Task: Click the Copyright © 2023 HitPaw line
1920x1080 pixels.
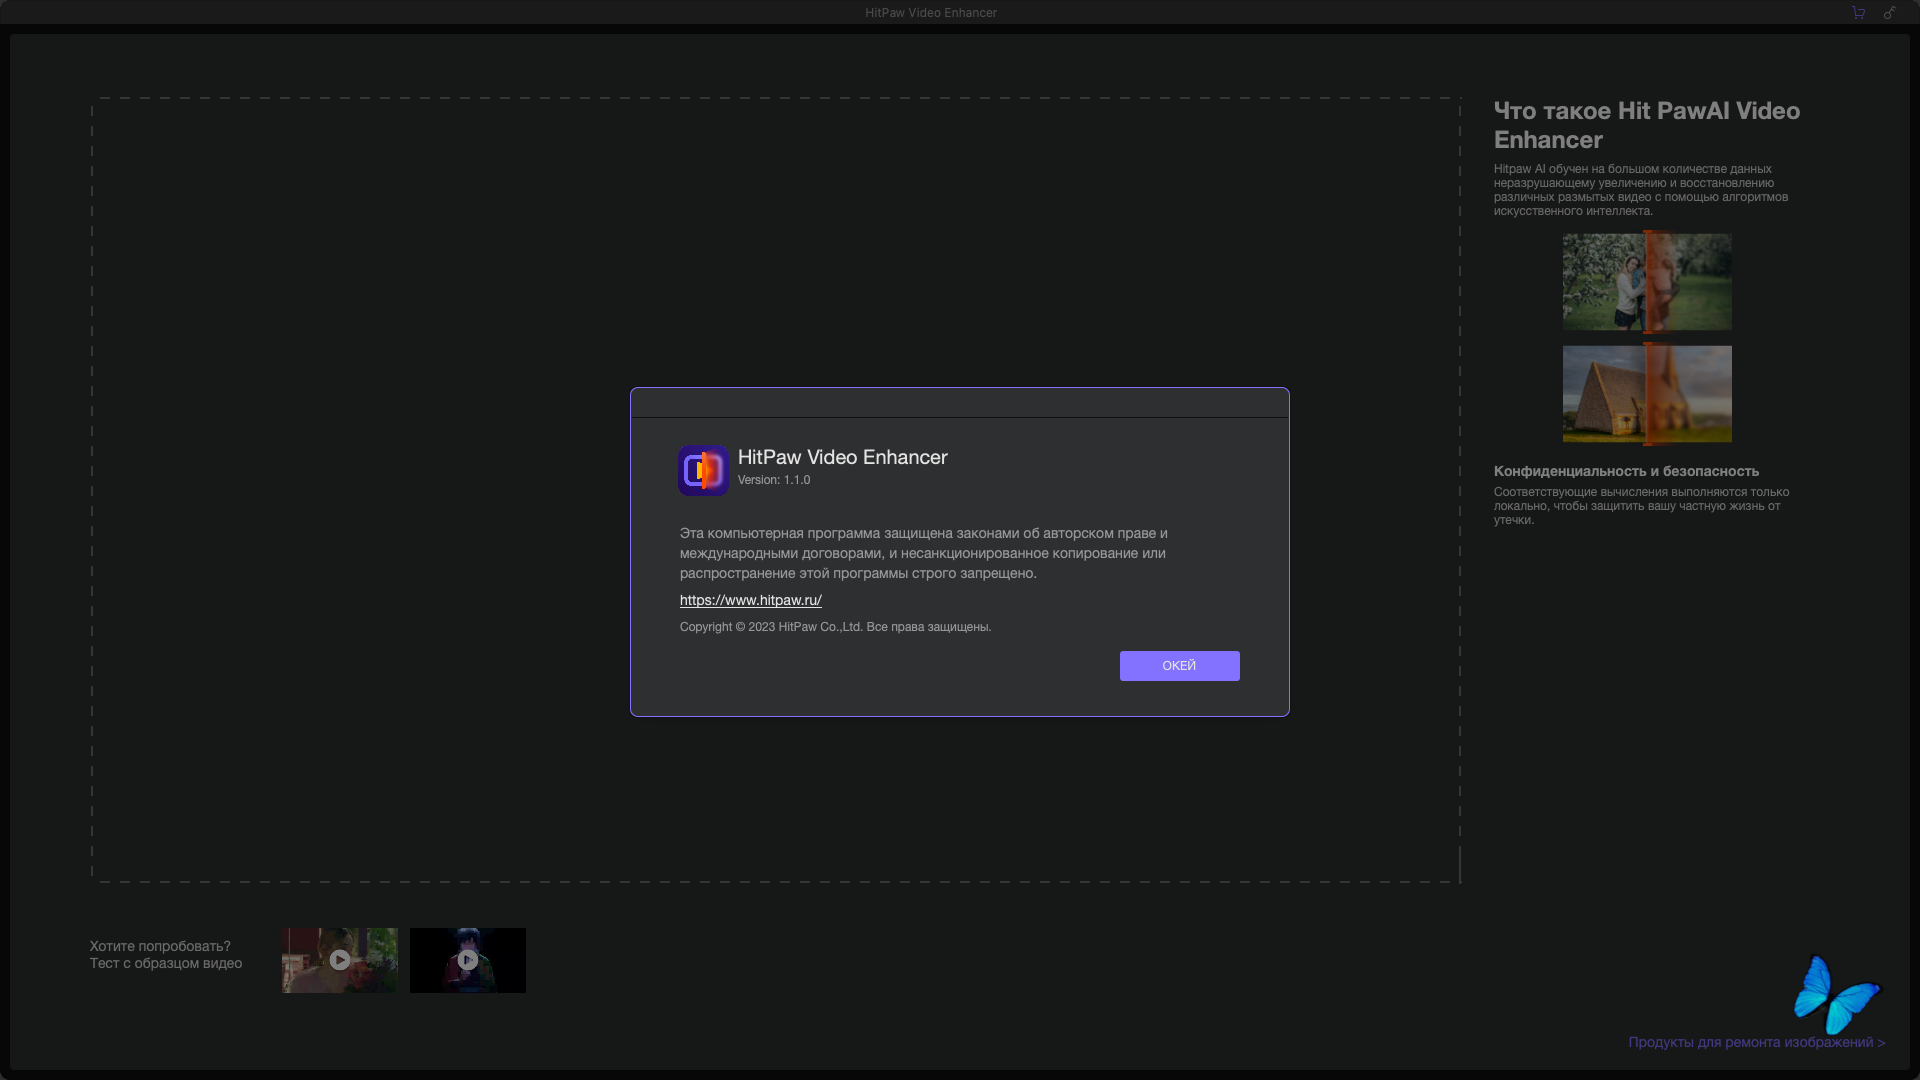Action: [835, 627]
